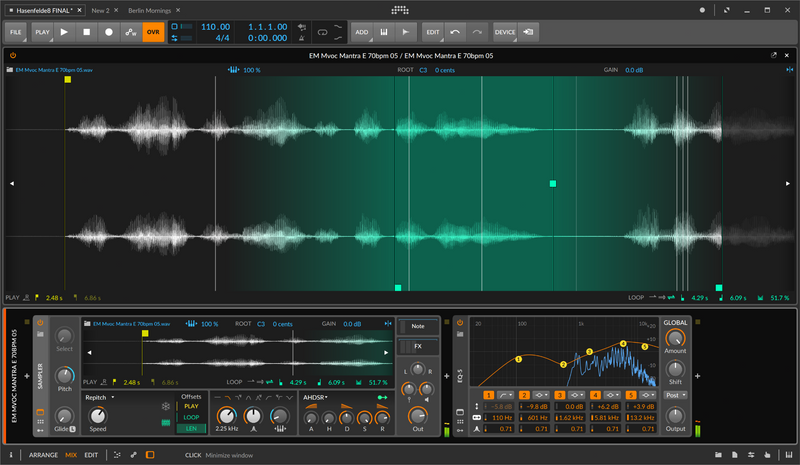Open the PLAY menu
This screenshot has width=800, height=465.
[42, 32]
